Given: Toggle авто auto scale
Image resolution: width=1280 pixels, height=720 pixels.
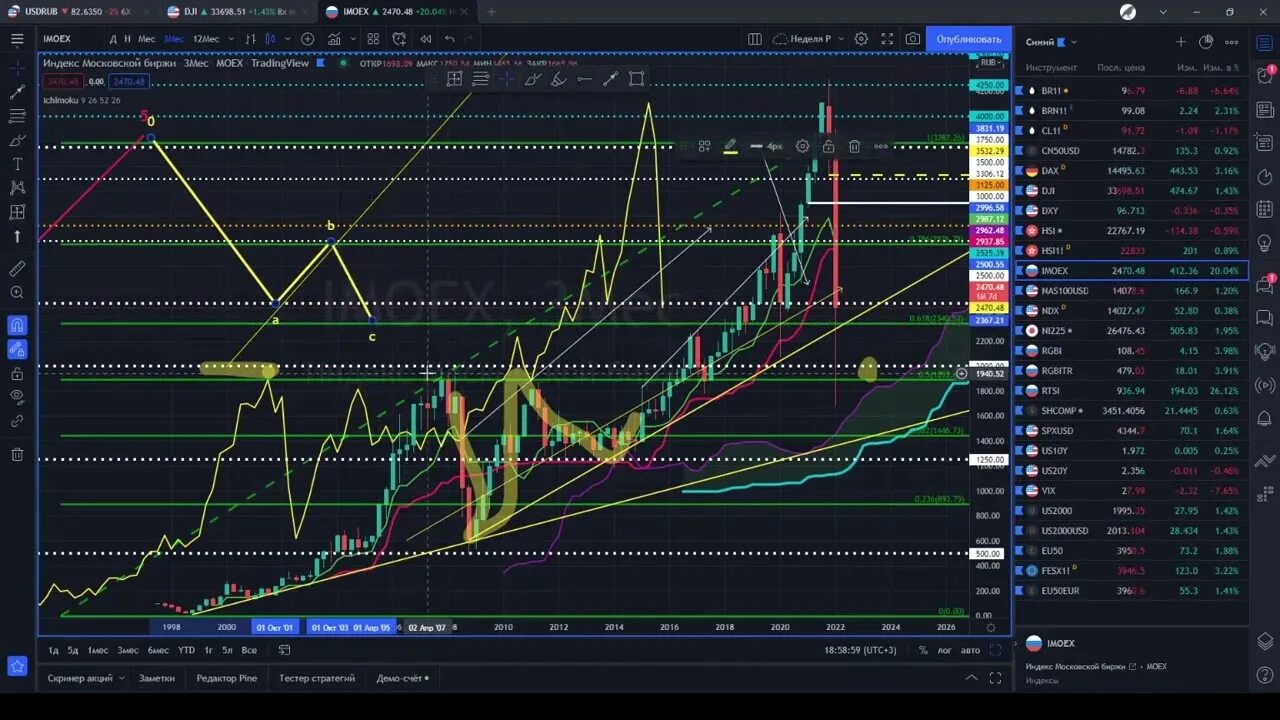Looking at the screenshot, I should pyautogui.click(x=970, y=650).
